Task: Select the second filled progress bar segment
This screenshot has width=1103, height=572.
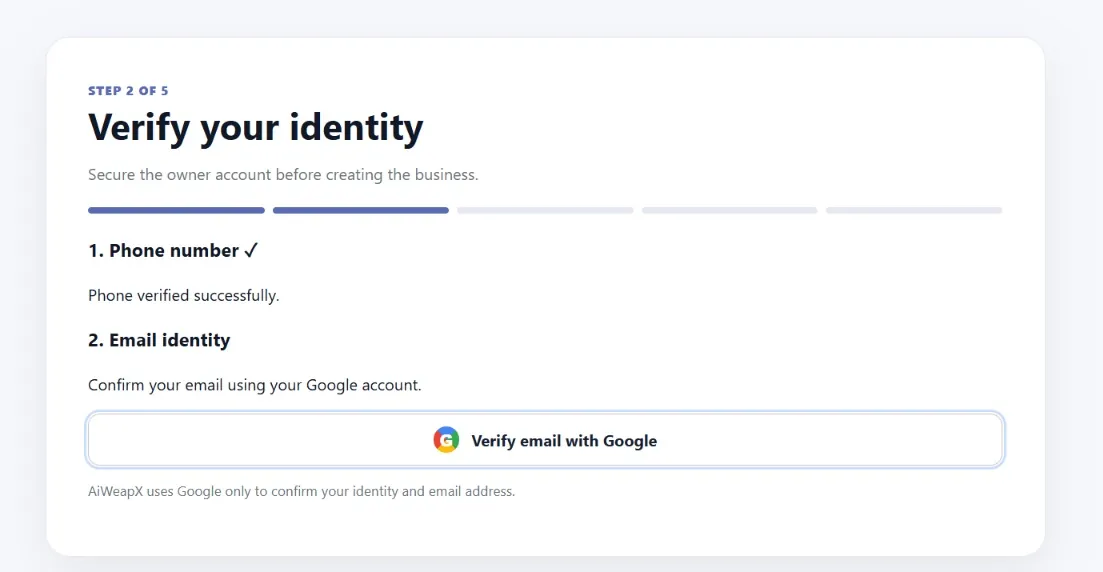Action: 361,210
